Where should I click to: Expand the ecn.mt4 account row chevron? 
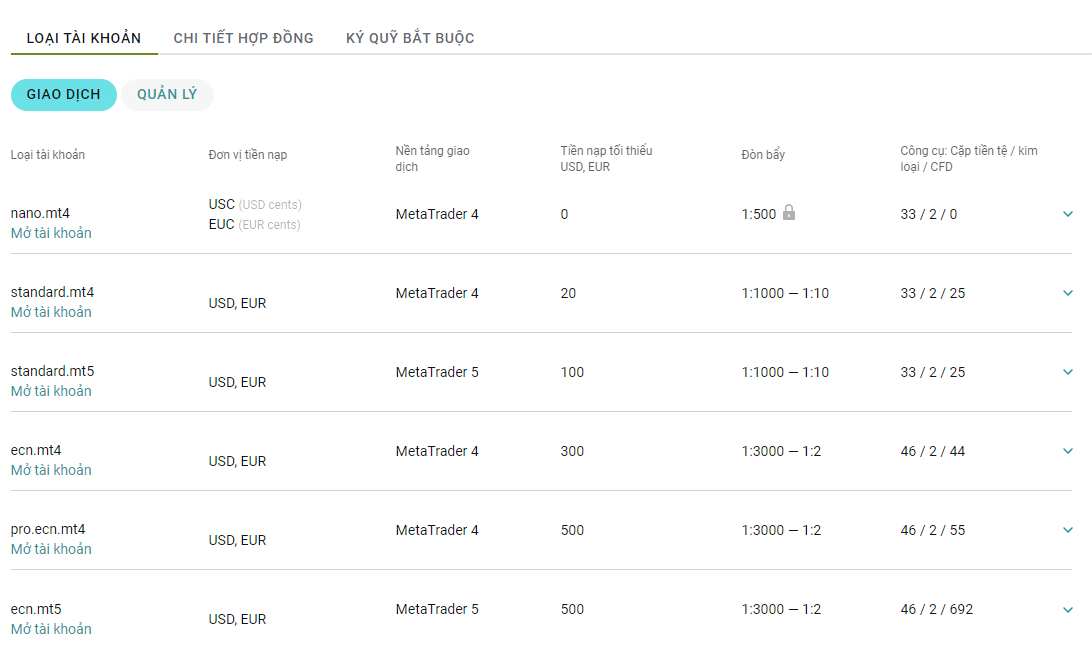tap(1068, 451)
